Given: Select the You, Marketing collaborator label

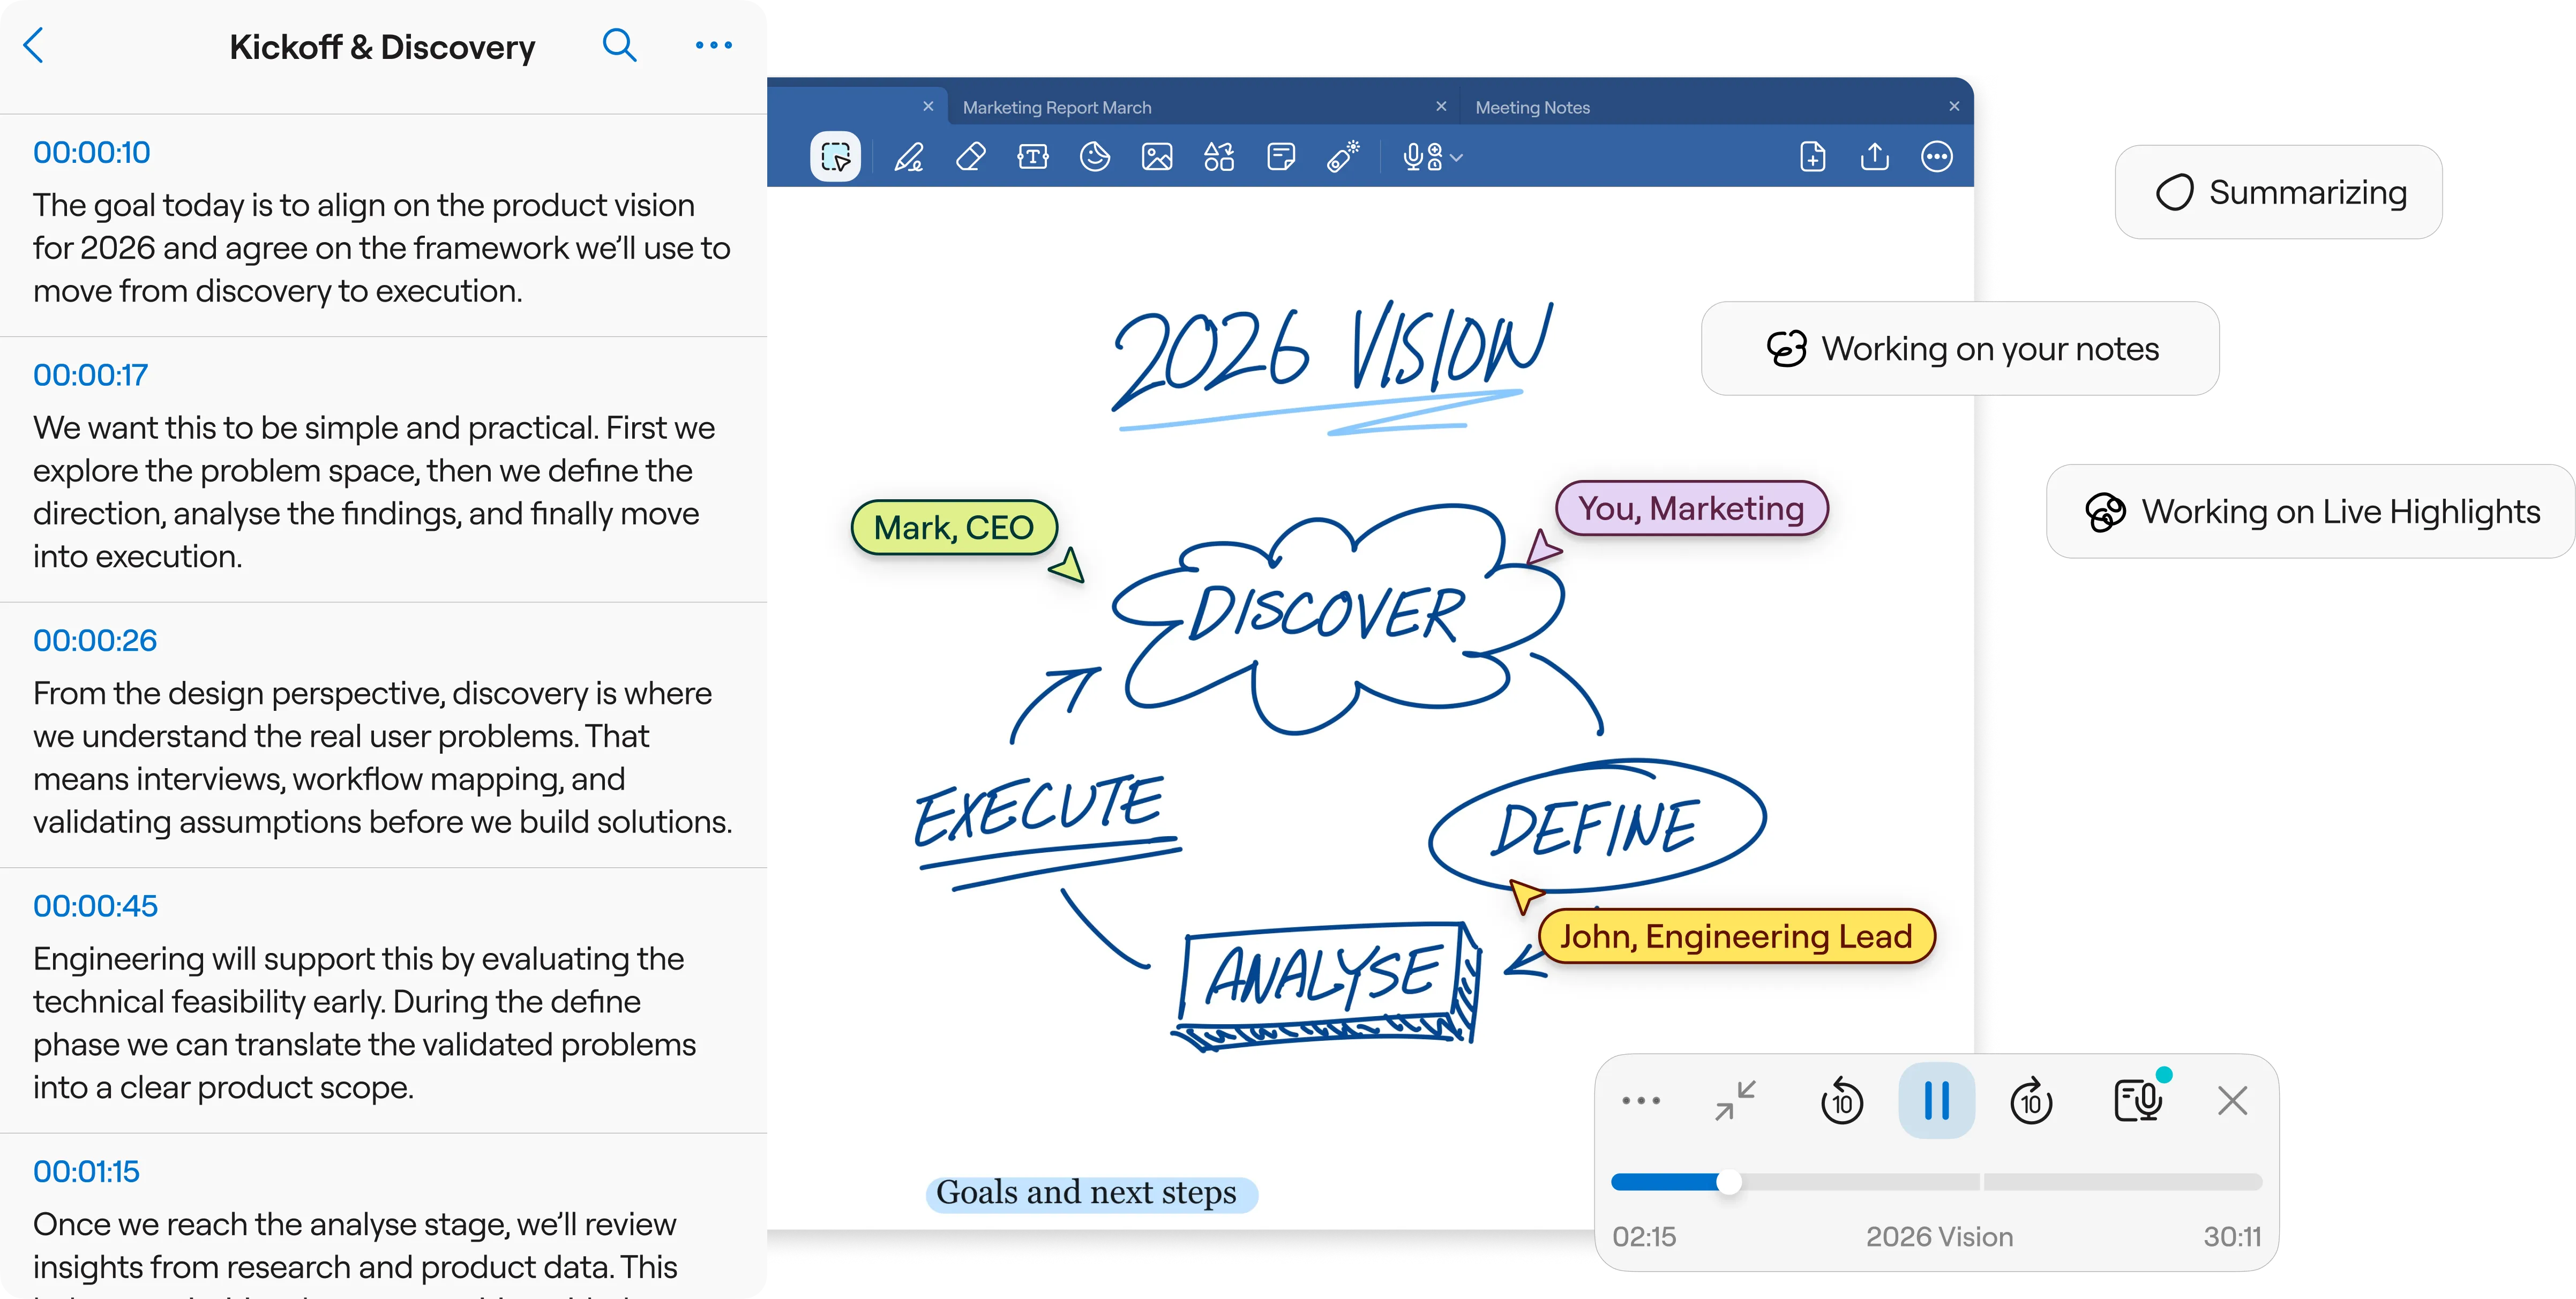Looking at the screenshot, I should pos(1692,508).
